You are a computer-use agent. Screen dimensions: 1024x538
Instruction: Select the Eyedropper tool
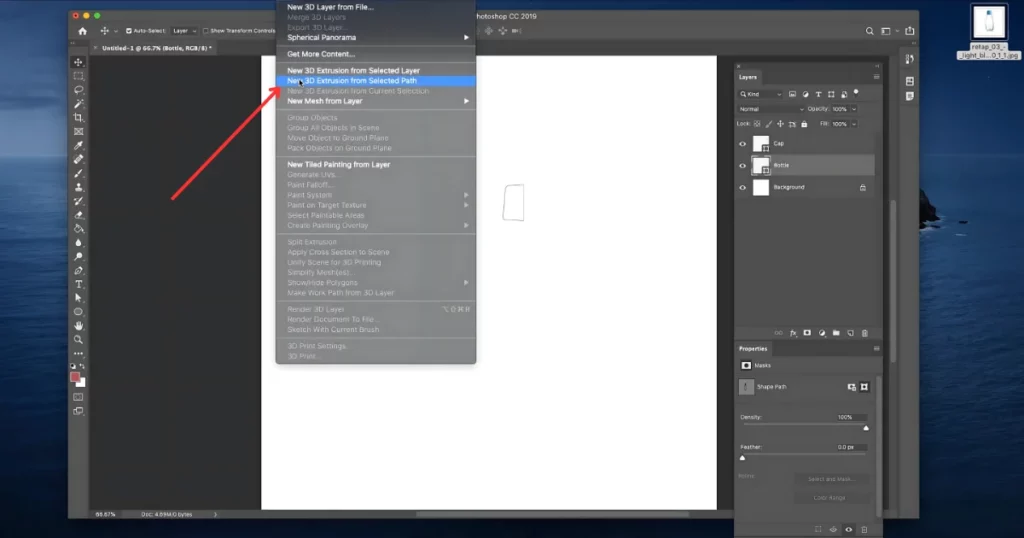78,146
